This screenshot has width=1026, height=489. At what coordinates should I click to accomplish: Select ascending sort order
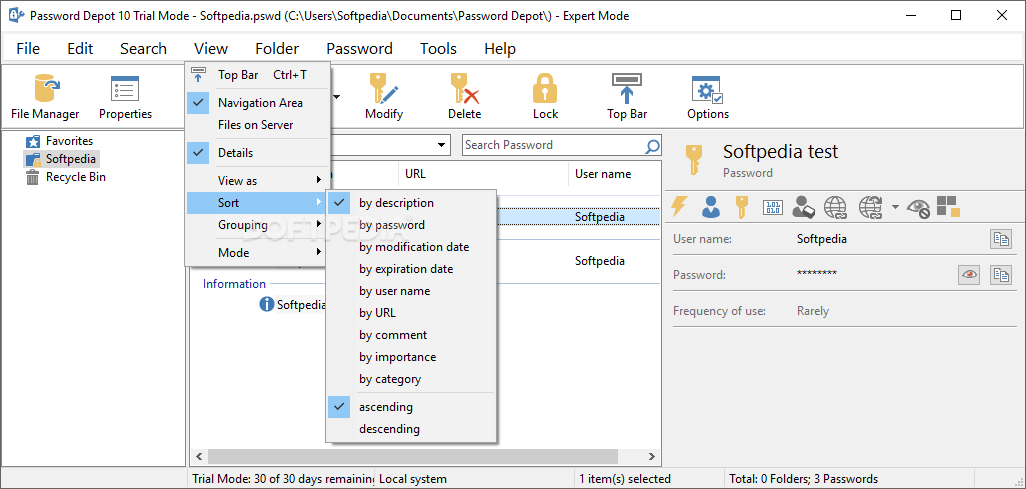[x=411, y=407]
